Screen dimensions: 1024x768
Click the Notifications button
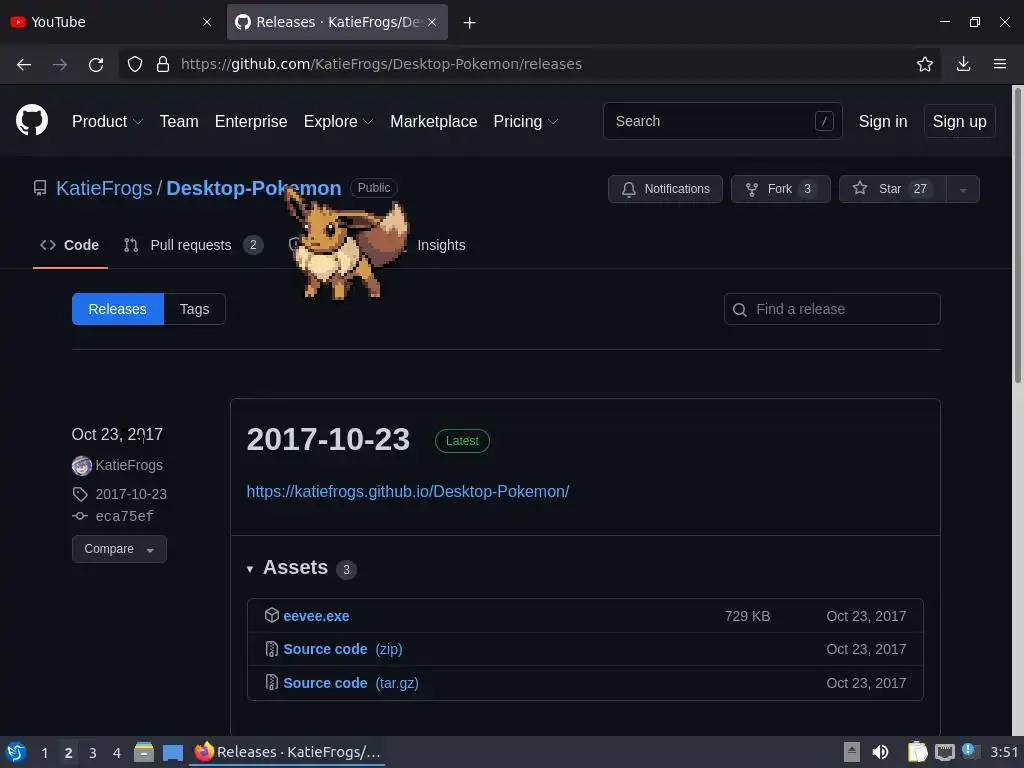click(665, 189)
